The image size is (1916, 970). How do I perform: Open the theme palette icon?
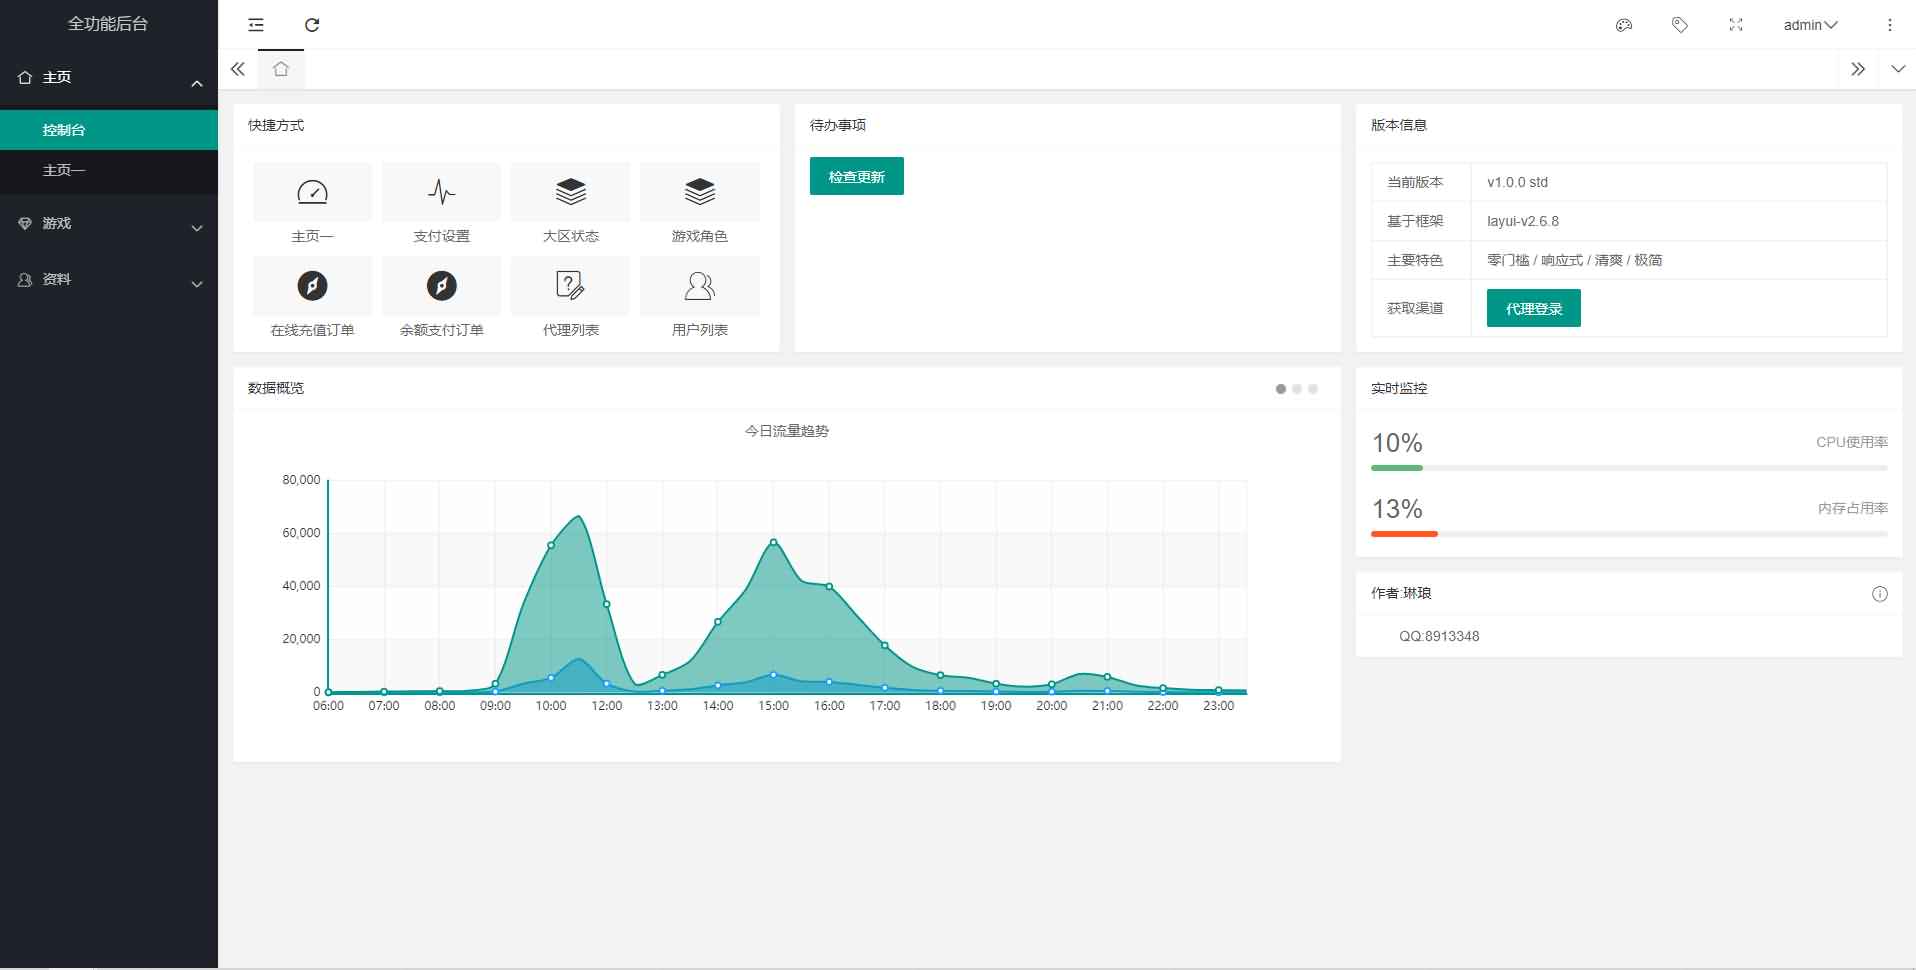[x=1624, y=25]
